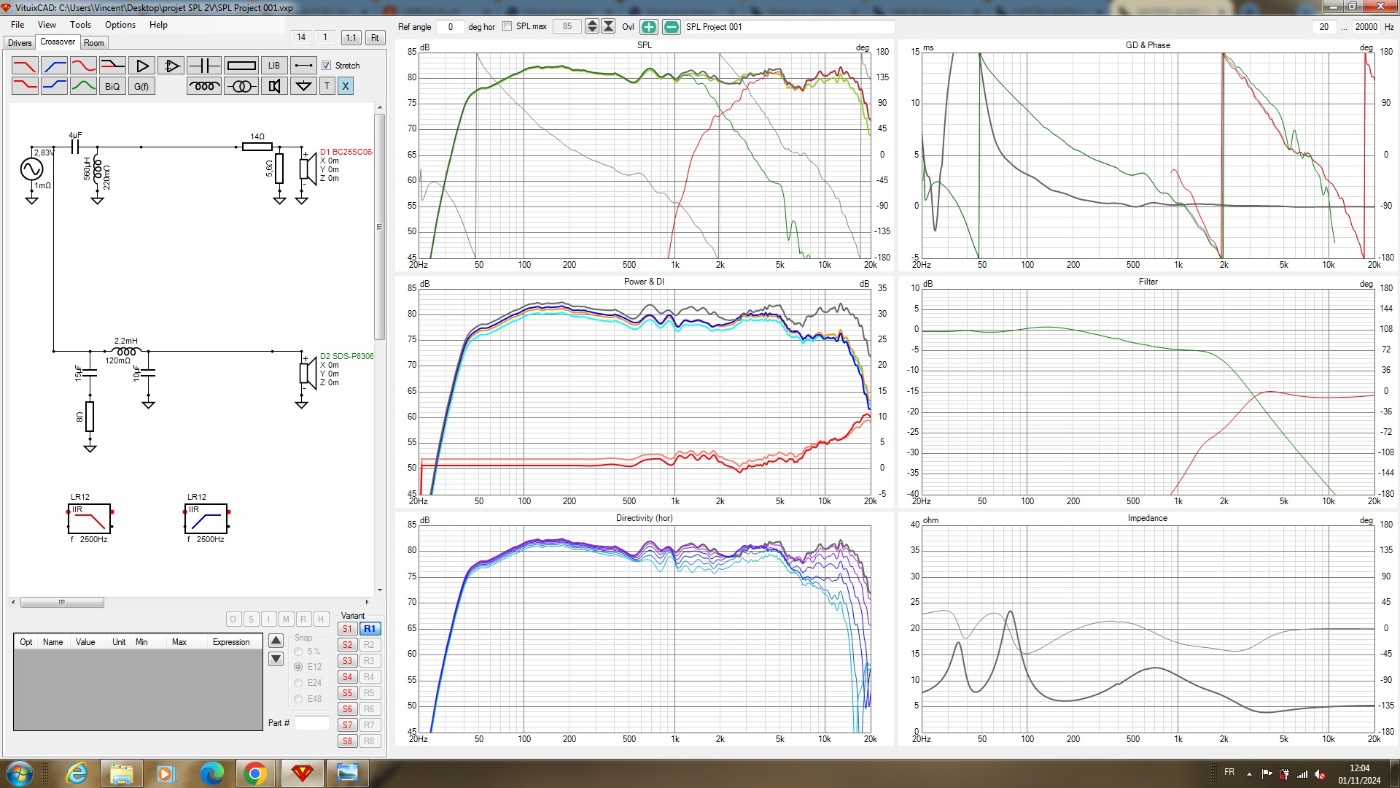Add a buffer amplifier triangle block

click(142, 66)
